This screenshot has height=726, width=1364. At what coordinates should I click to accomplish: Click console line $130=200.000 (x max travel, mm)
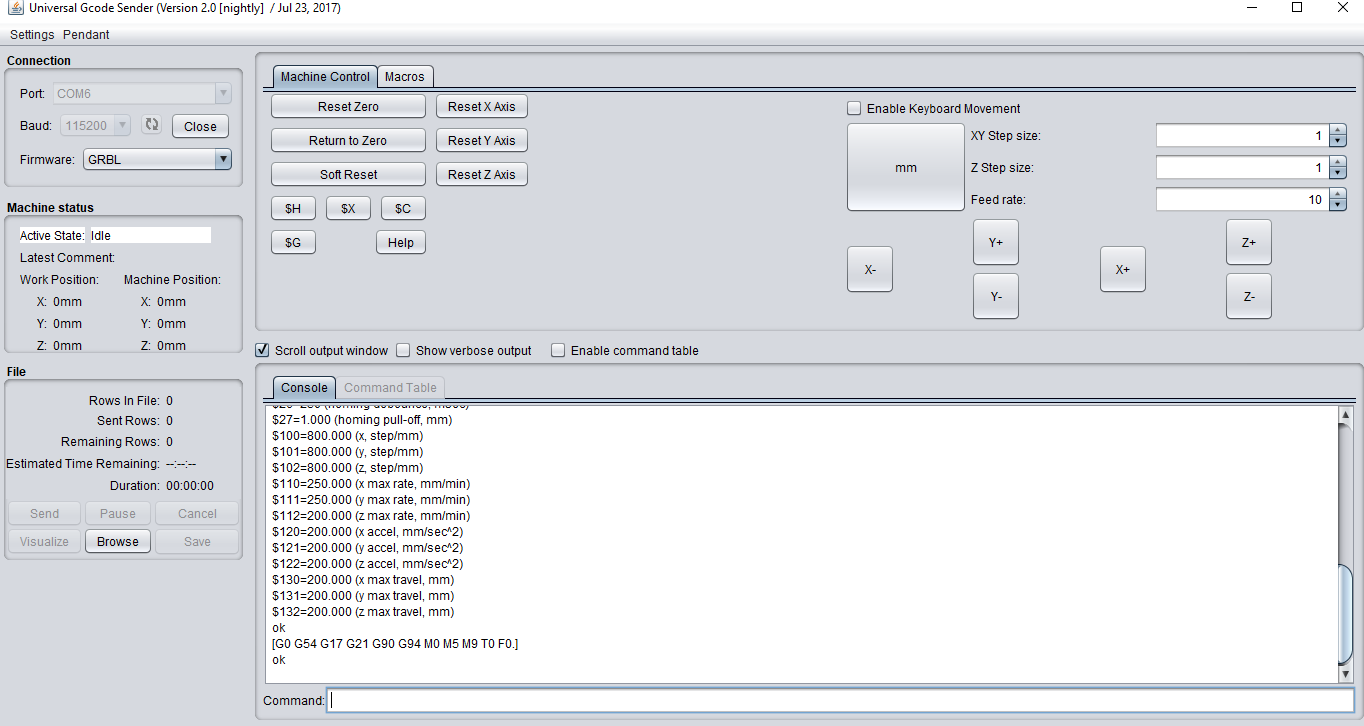pyautogui.click(x=363, y=580)
